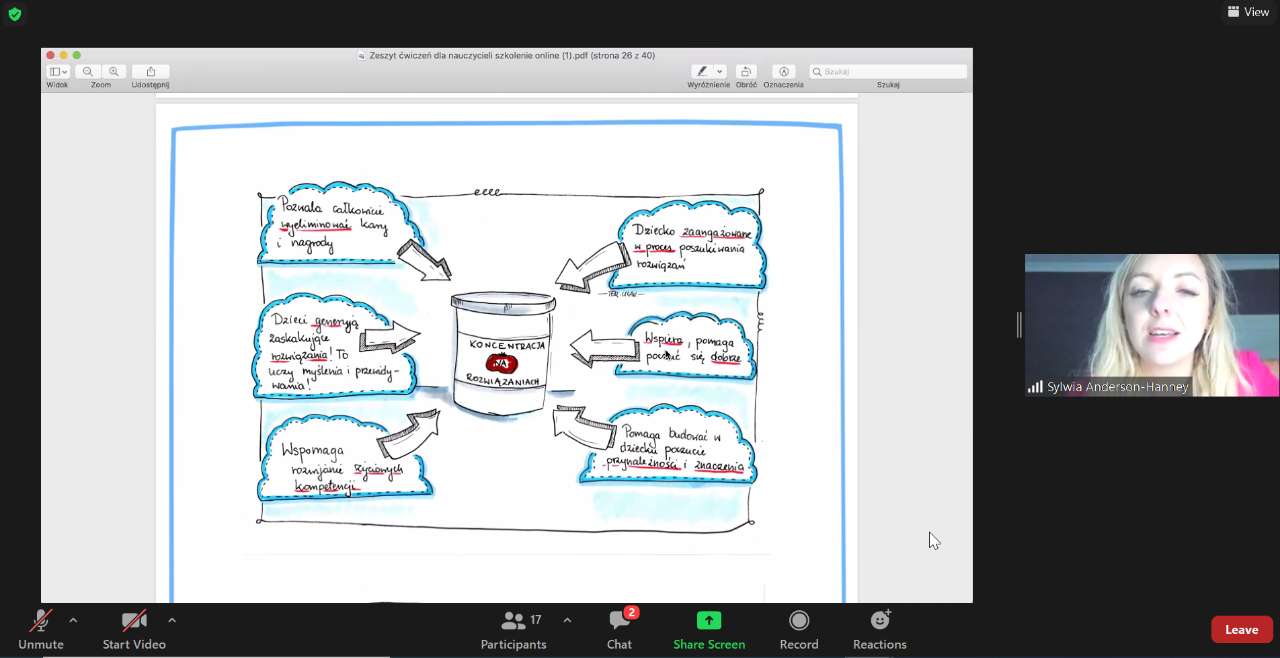Click the Udostępnij share icon
The height and width of the screenshot is (658, 1280).
pos(151,72)
